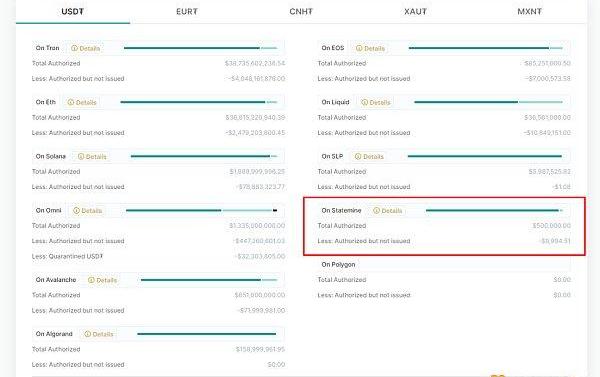The height and width of the screenshot is (377, 600).
Task: Open Details info icon for On Eth
Action: (x=71, y=102)
